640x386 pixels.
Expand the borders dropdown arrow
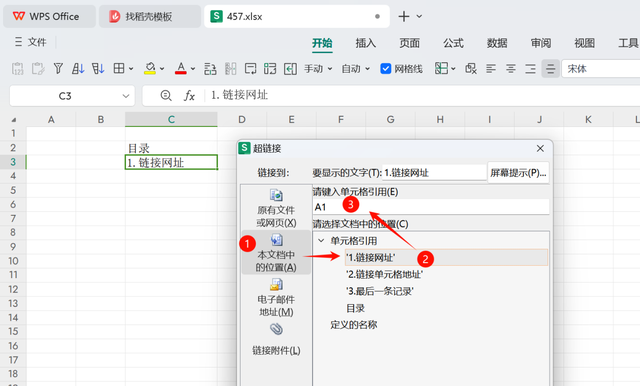point(131,69)
